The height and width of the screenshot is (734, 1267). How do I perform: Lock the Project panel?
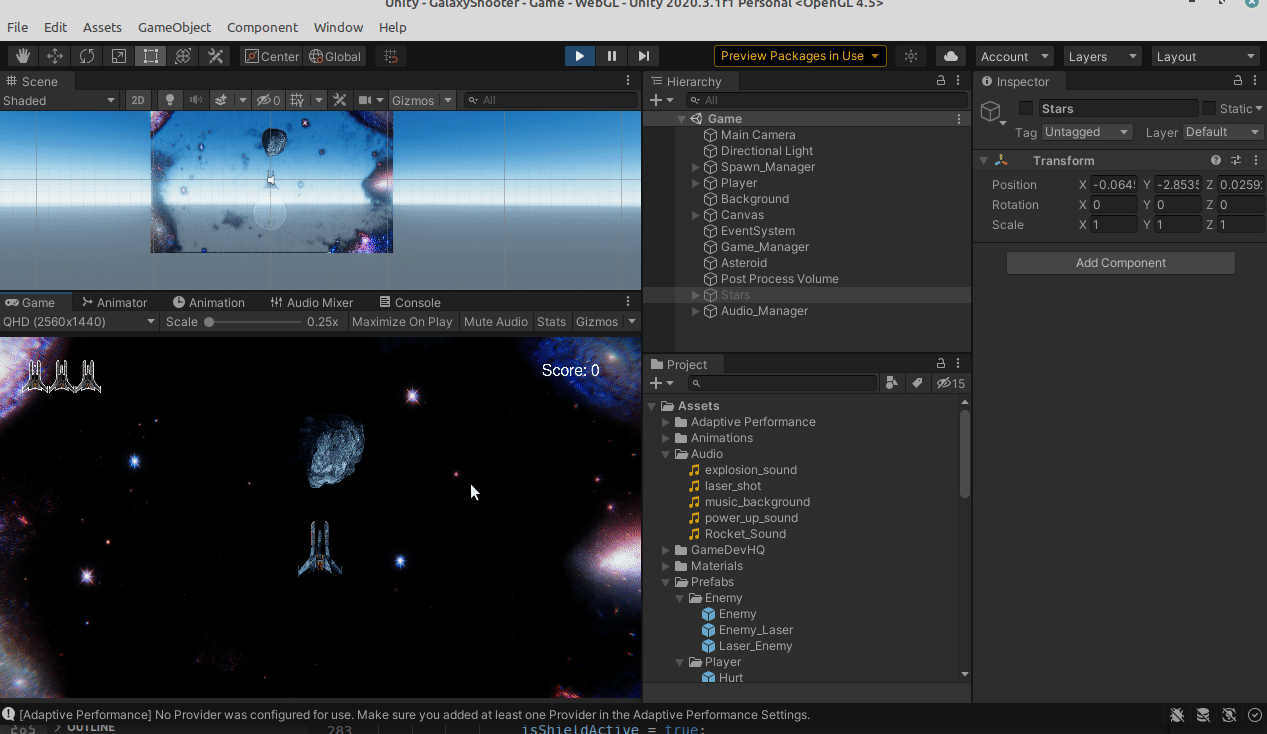(x=940, y=364)
